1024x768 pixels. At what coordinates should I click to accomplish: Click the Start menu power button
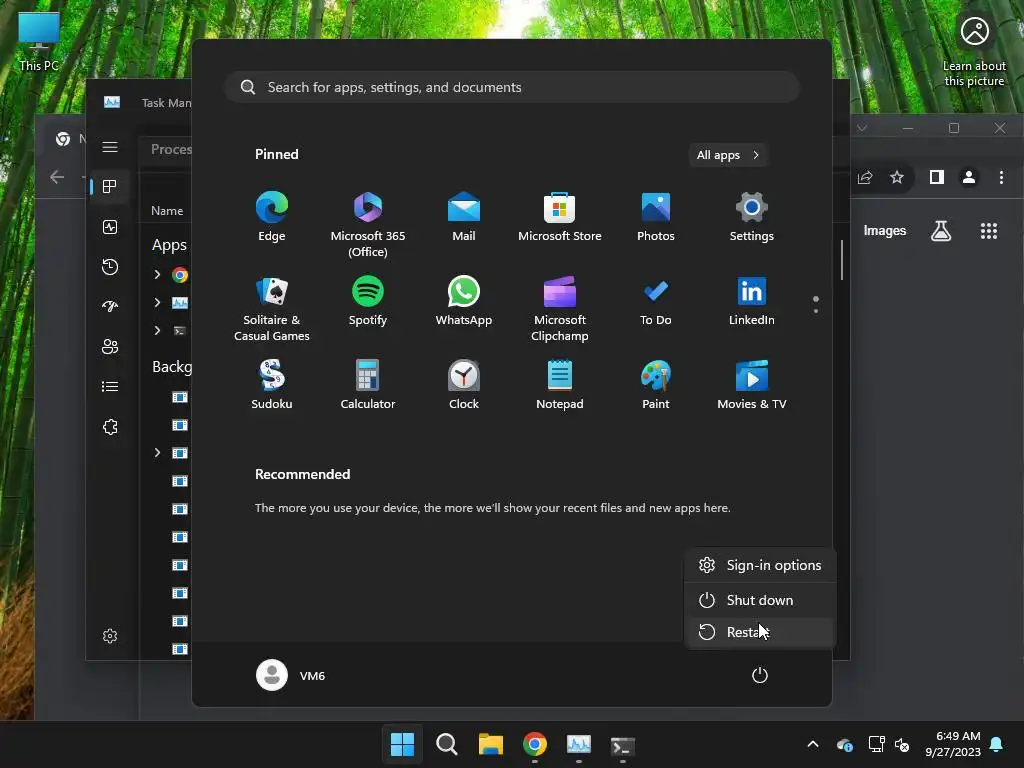760,675
